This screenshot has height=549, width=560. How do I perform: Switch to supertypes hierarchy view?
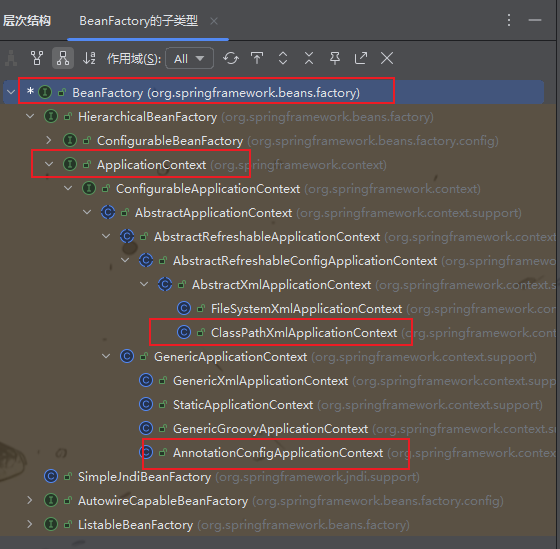pos(37,58)
